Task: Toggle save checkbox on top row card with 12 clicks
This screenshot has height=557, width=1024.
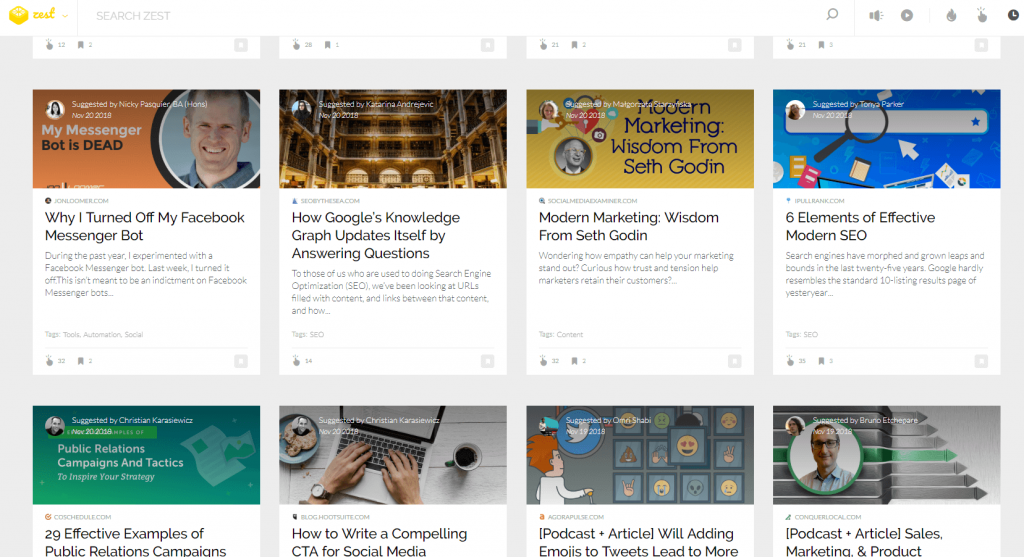Action: [x=241, y=45]
